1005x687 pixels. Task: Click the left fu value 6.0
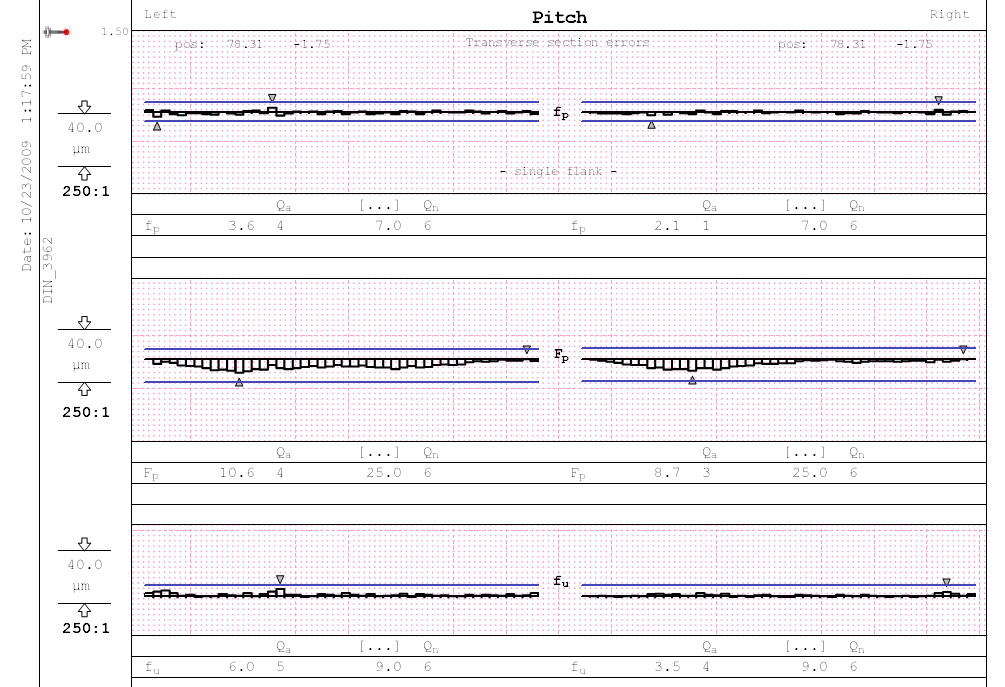(242, 666)
